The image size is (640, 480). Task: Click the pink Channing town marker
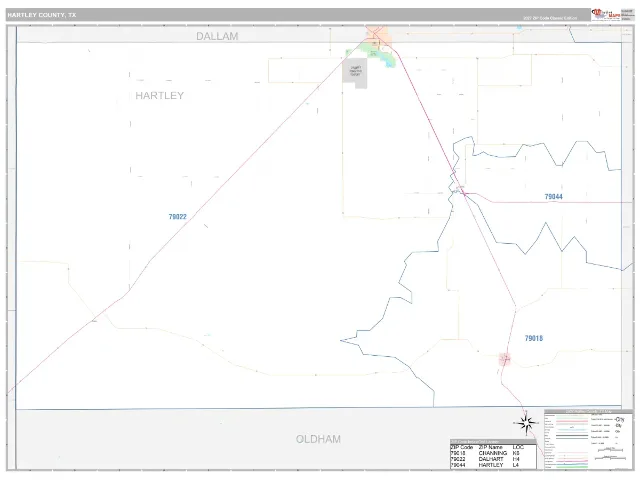click(505, 359)
